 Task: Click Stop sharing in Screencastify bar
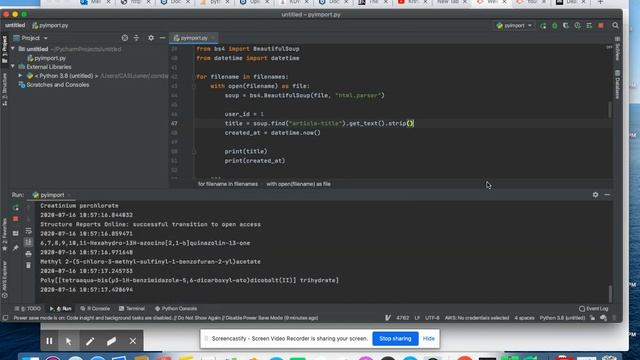[x=395, y=338]
